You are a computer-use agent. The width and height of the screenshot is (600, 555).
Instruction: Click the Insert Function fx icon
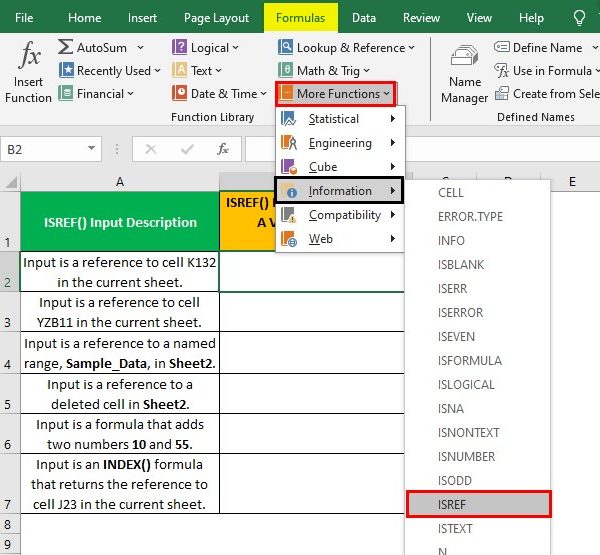(29, 56)
